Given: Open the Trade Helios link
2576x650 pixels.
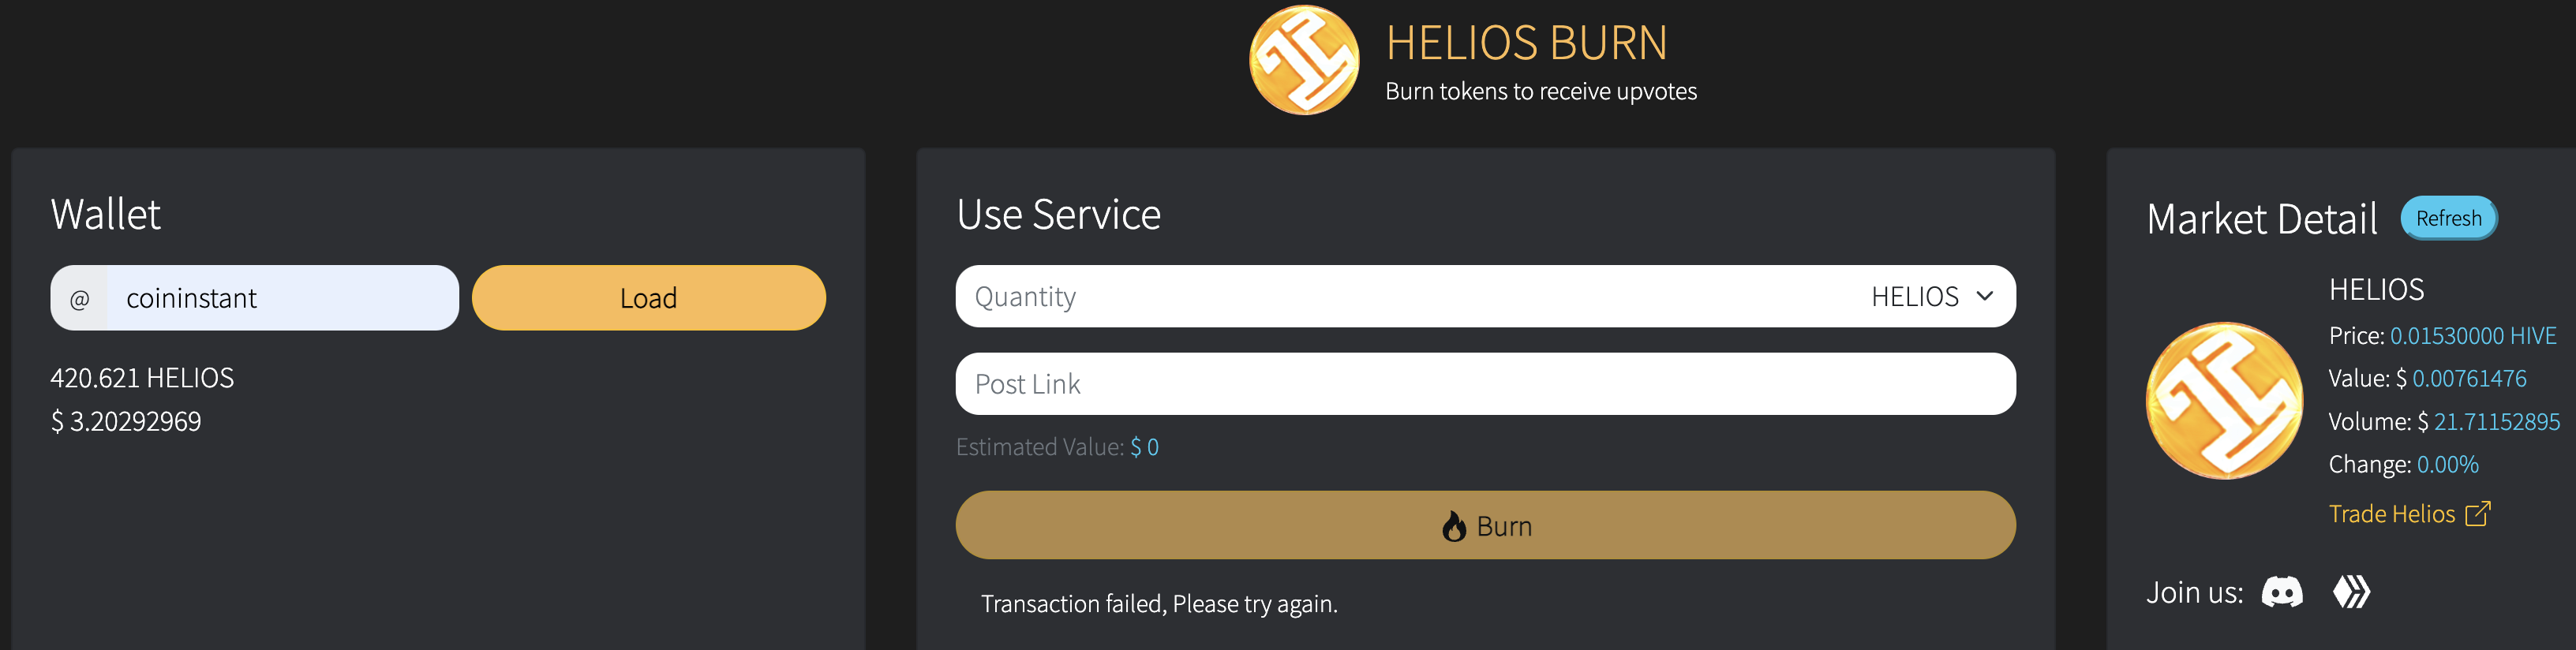Looking at the screenshot, I should pos(2392,514).
